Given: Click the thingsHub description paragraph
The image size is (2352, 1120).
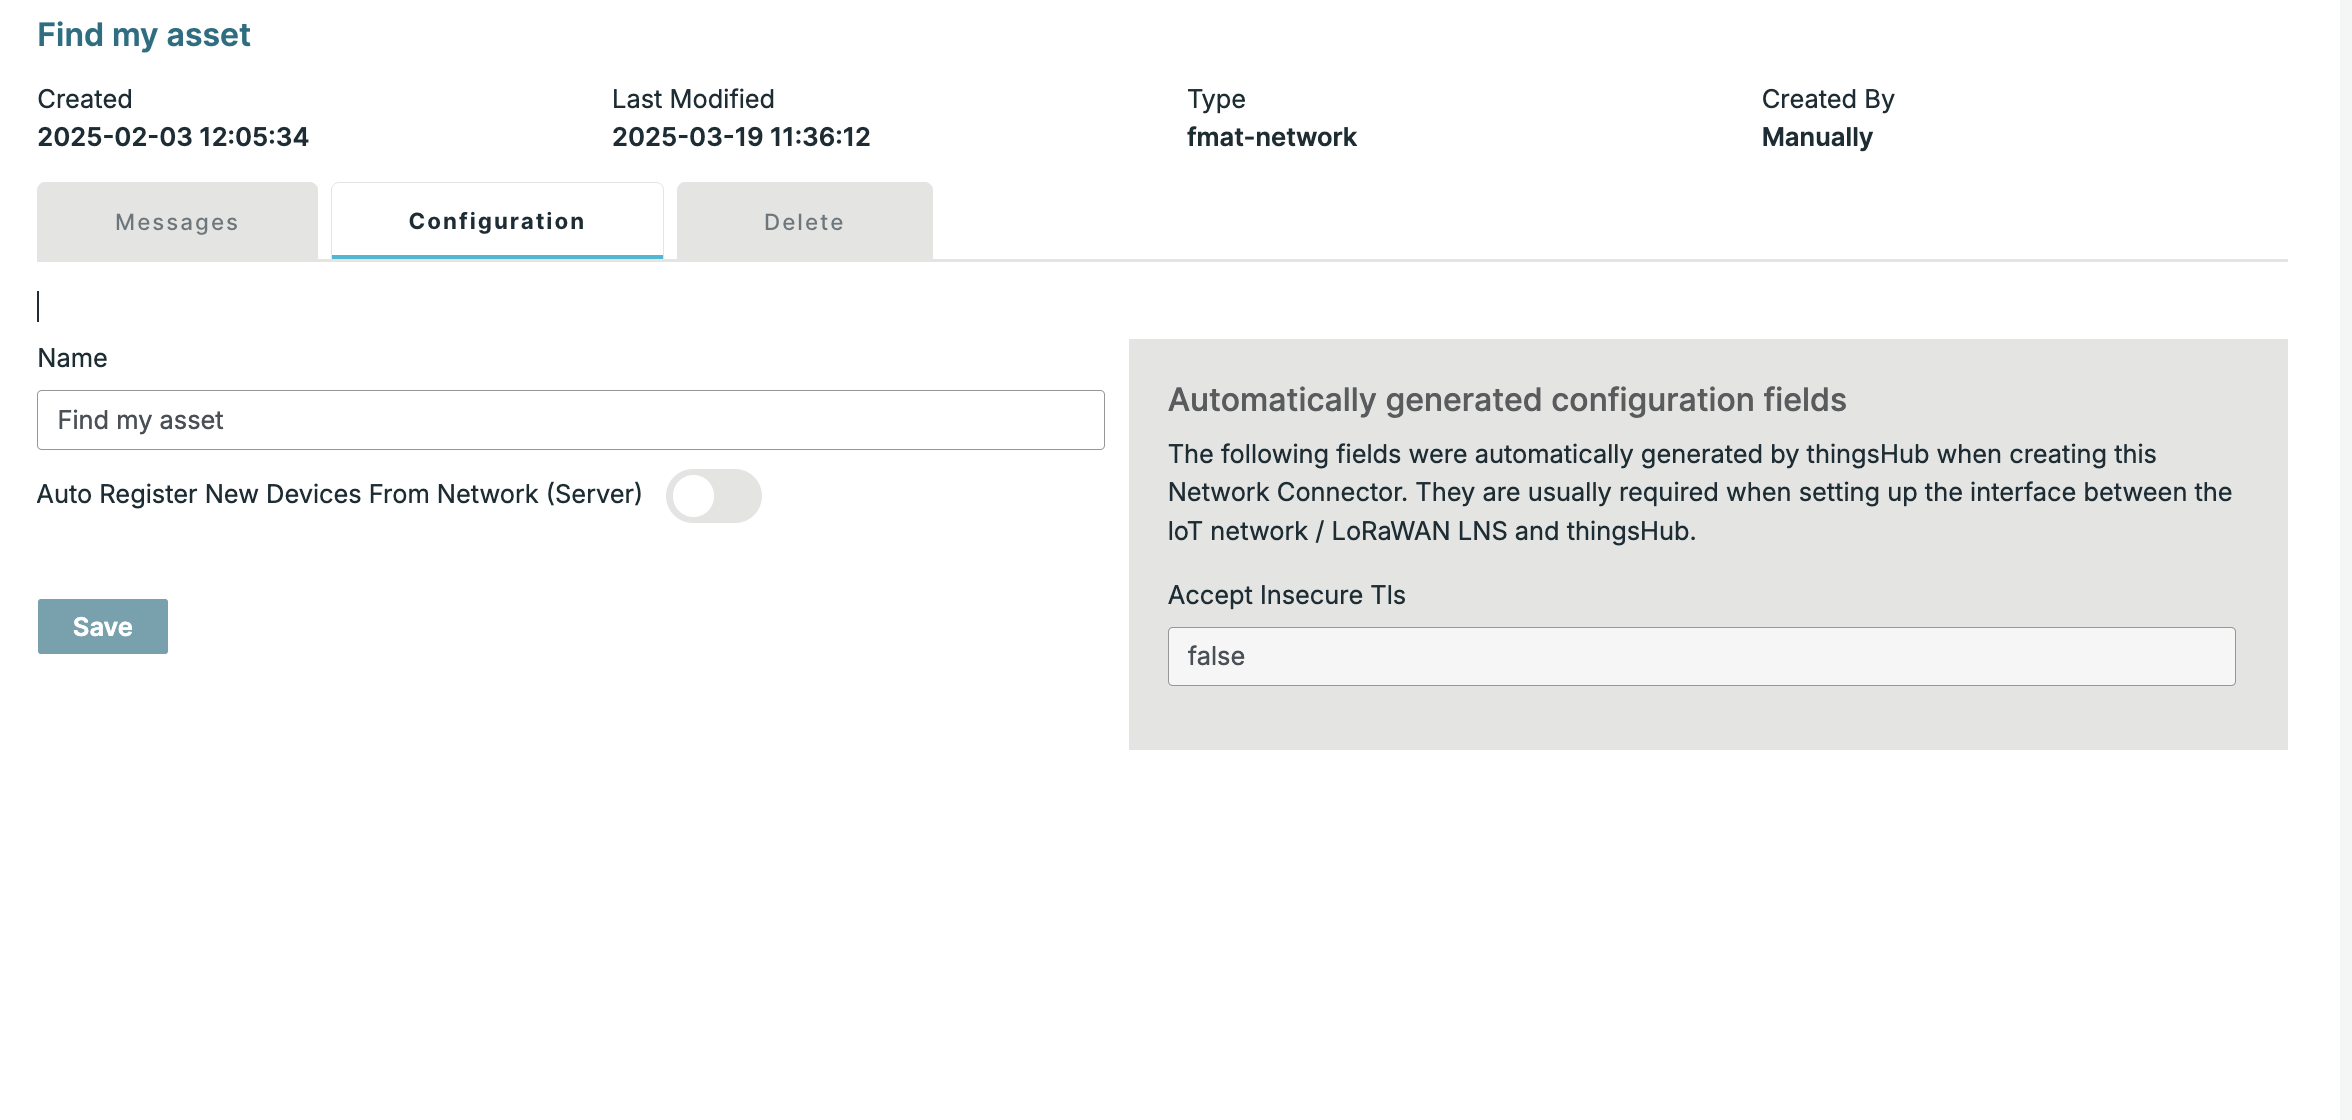Looking at the screenshot, I should pyautogui.click(x=1699, y=492).
